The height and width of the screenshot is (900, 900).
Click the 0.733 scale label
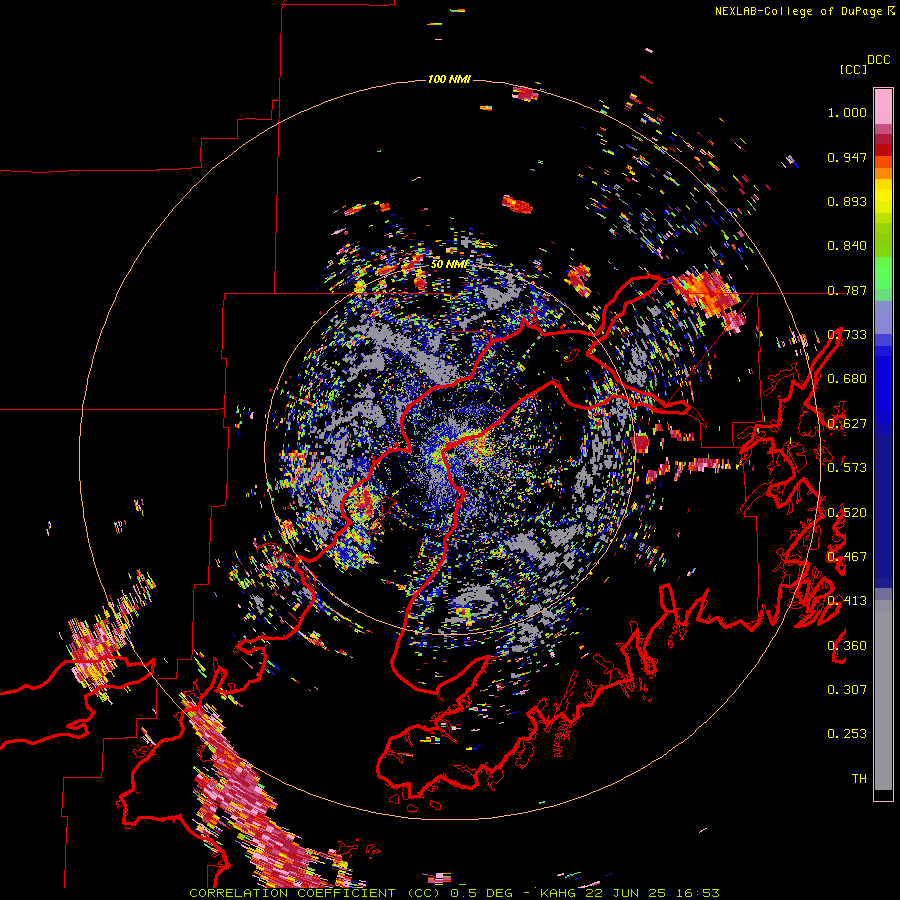(x=847, y=335)
